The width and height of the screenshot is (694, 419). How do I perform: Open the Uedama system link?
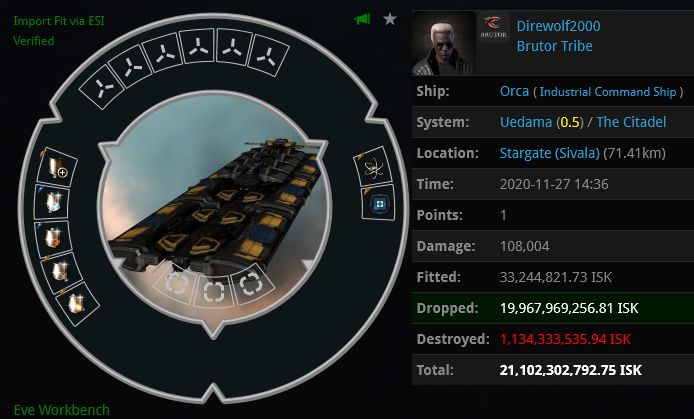(x=526, y=122)
